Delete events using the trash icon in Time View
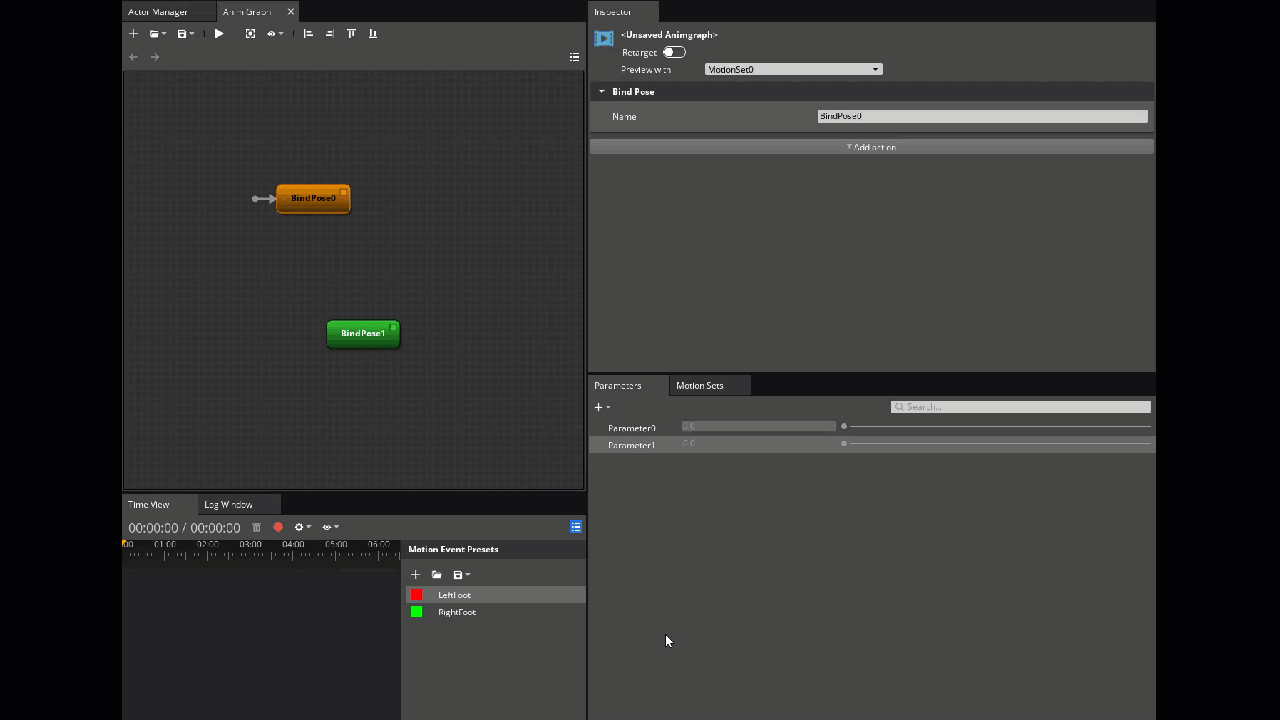The image size is (1280, 720). (x=255, y=527)
